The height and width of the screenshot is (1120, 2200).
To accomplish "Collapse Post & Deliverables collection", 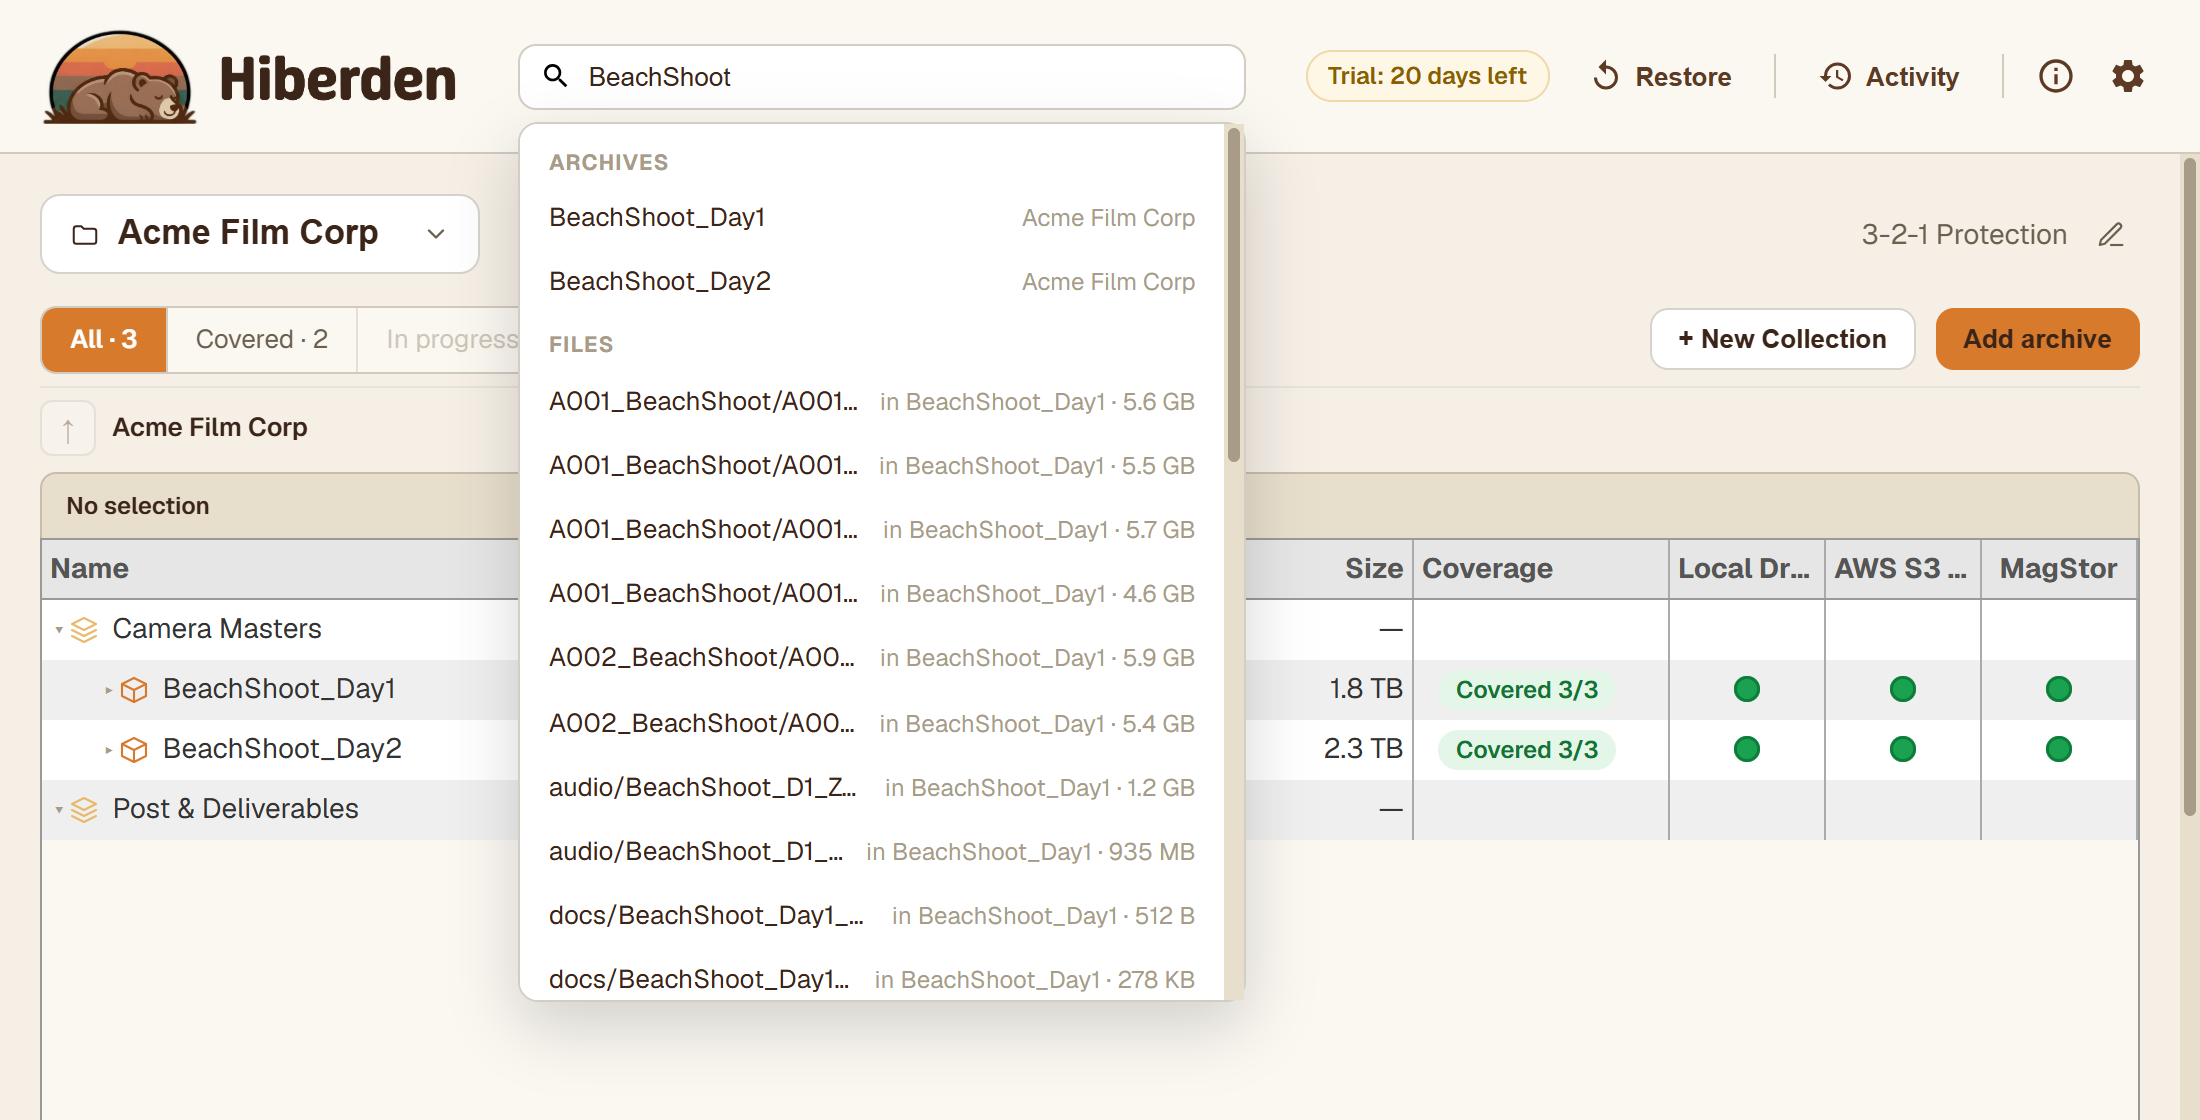I will coord(59,809).
